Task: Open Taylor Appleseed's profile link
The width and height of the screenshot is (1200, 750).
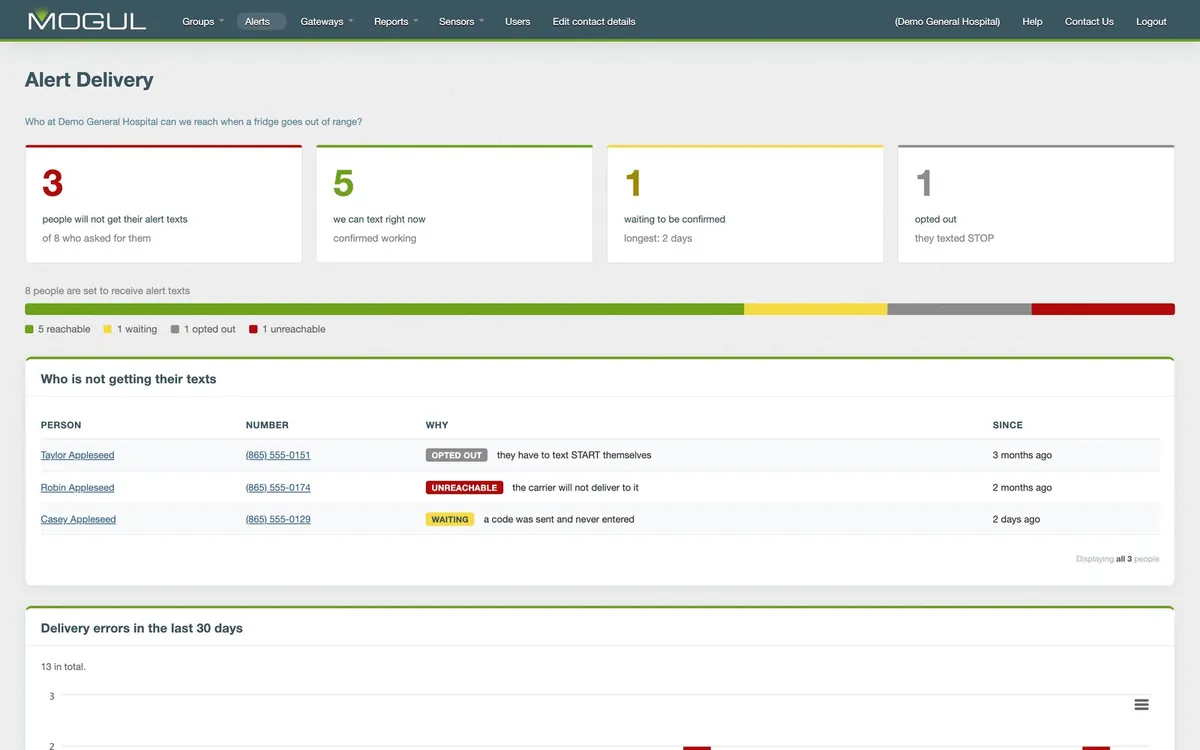Action: [77, 455]
